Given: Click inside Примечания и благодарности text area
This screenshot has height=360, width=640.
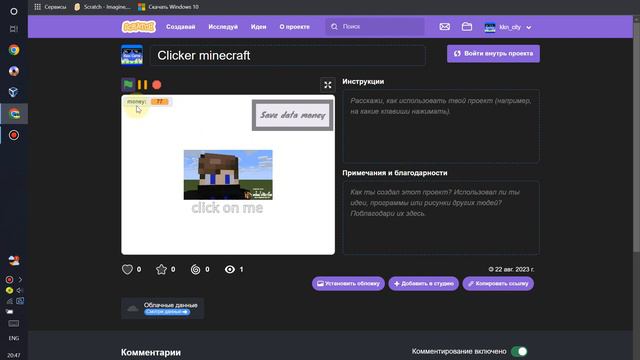Looking at the screenshot, I should click(441, 218).
